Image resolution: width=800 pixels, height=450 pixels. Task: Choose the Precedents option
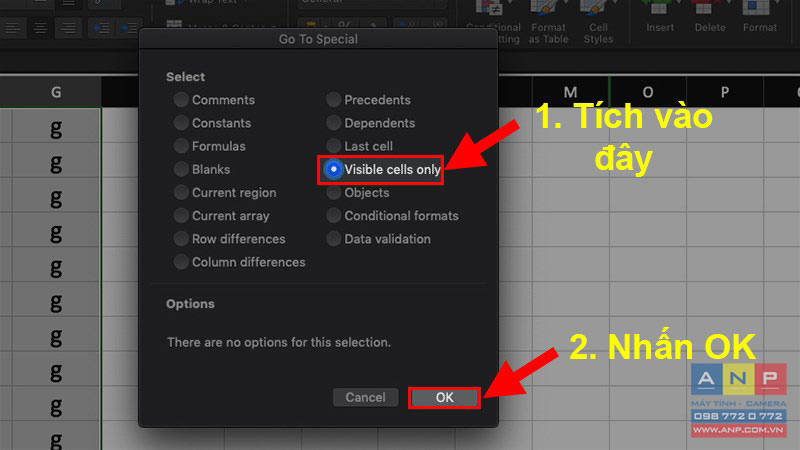(x=333, y=99)
